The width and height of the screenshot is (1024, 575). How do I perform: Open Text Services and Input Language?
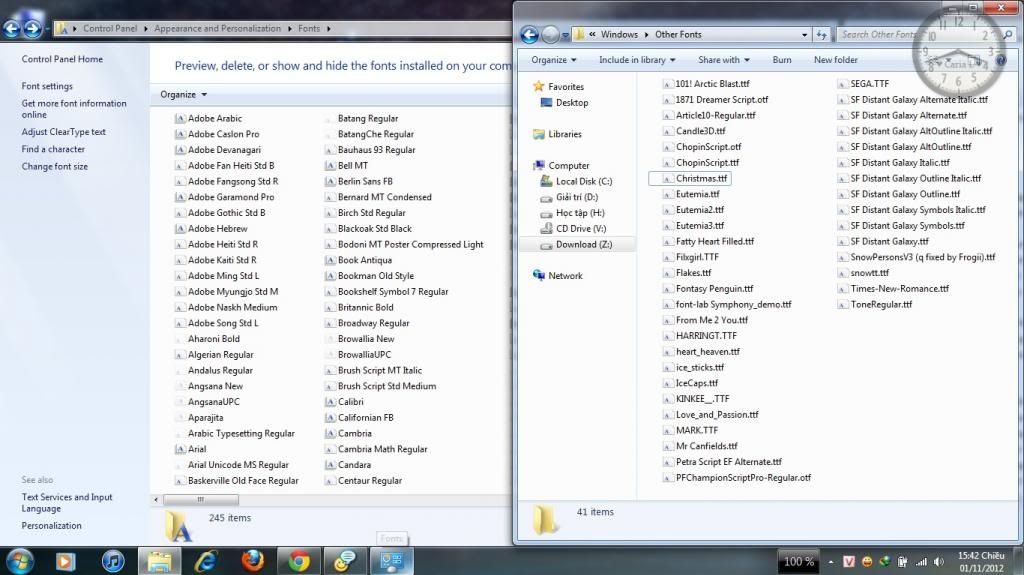(67, 502)
